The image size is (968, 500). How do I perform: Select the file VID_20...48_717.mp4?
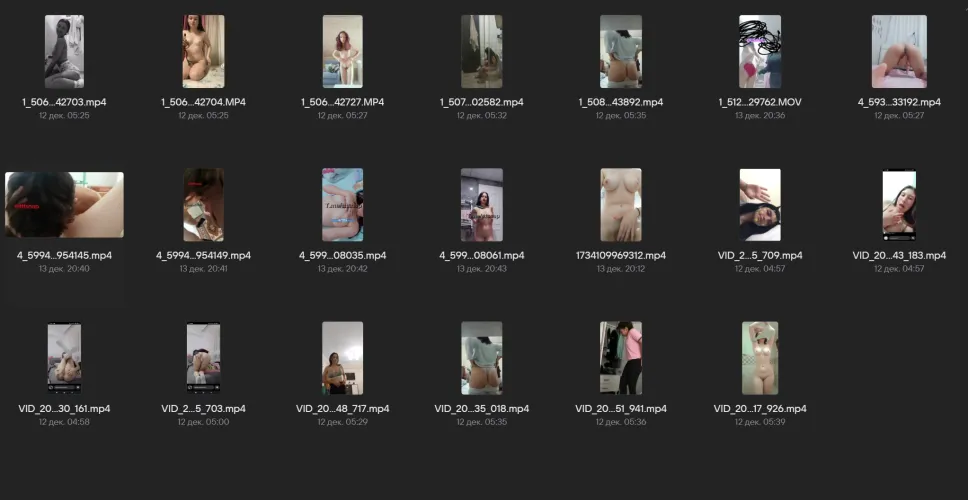click(342, 358)
